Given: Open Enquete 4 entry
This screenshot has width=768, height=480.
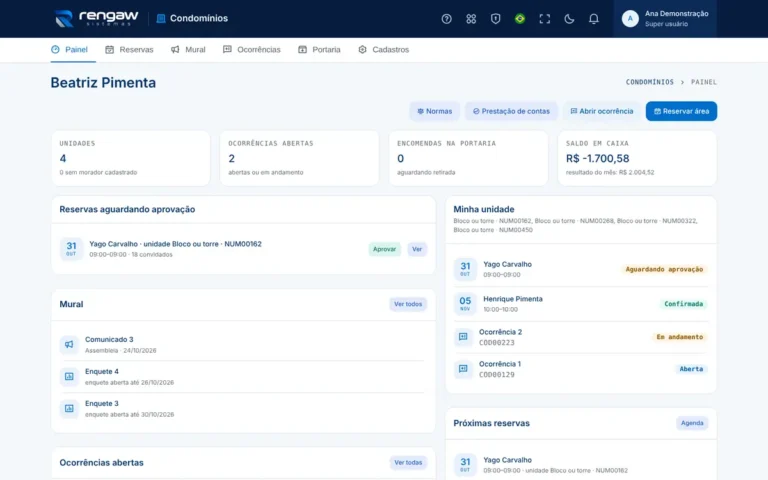Looking at the screenshot, I should pos(243,377).
